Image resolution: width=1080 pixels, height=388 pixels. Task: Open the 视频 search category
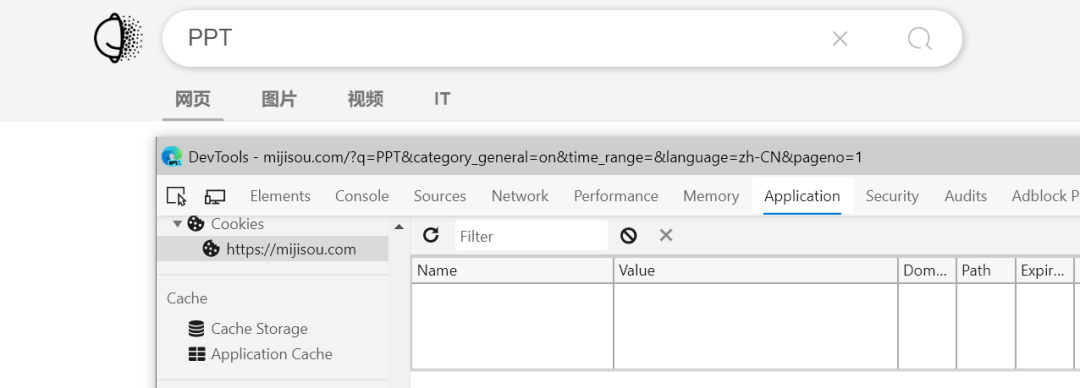click(x=365, y=99)
